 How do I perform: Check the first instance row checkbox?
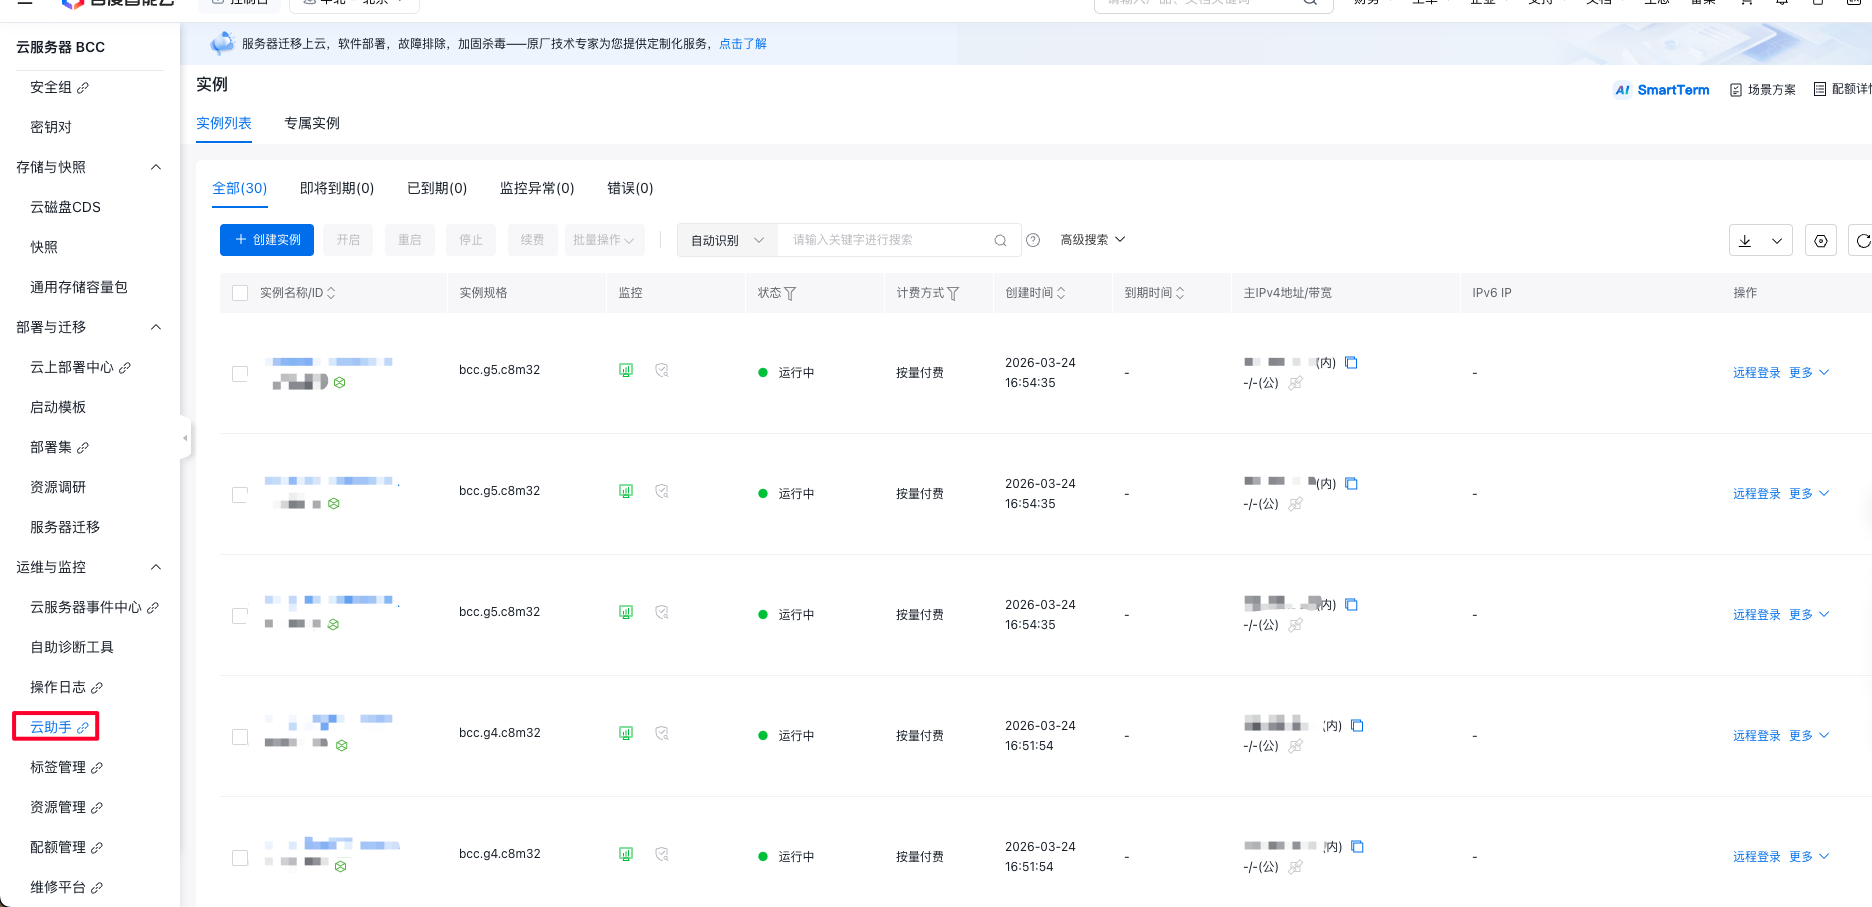pyautogui.click(x=240, y=374)
